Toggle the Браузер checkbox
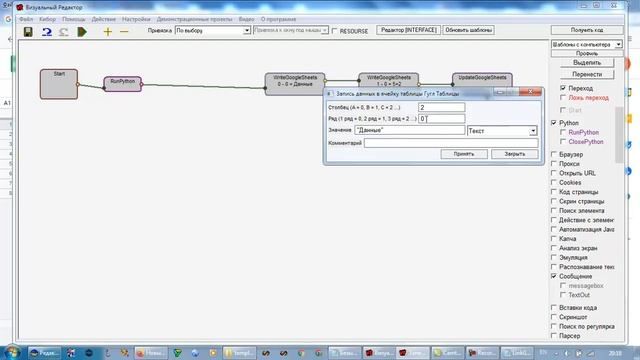Viewport: 640px width, 360px height. click(x=554, y=154)
